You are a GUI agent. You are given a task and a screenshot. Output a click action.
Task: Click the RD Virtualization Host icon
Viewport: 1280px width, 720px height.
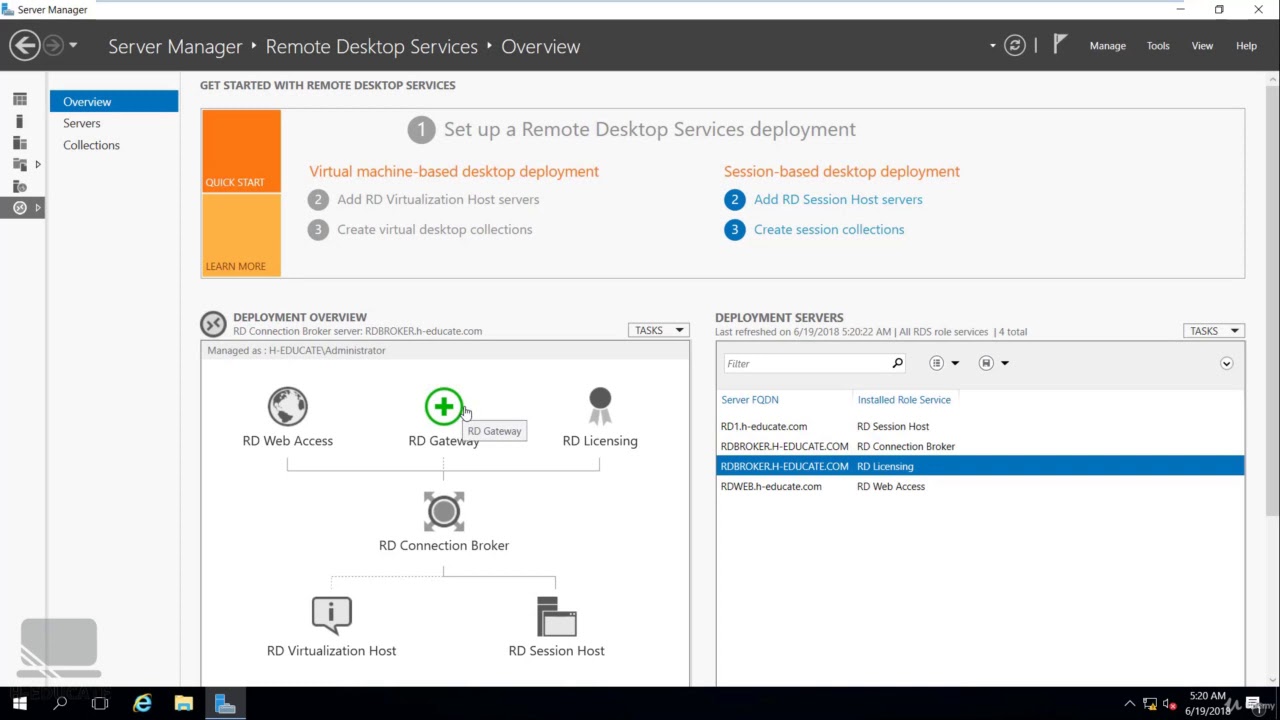click(x=331, y=616)
